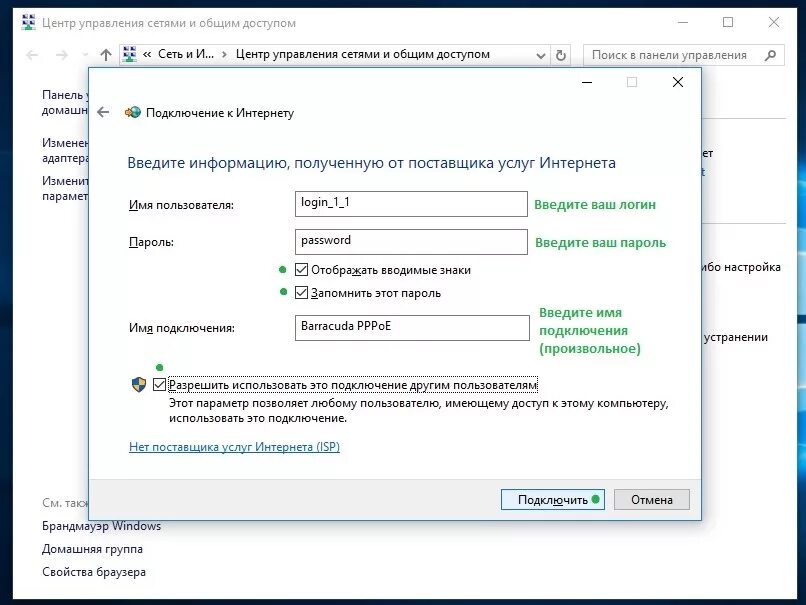Click the breadcrumb chevron after Сеть и И...
Viewport: 806px width, 605px height.
tap(224, 54)
